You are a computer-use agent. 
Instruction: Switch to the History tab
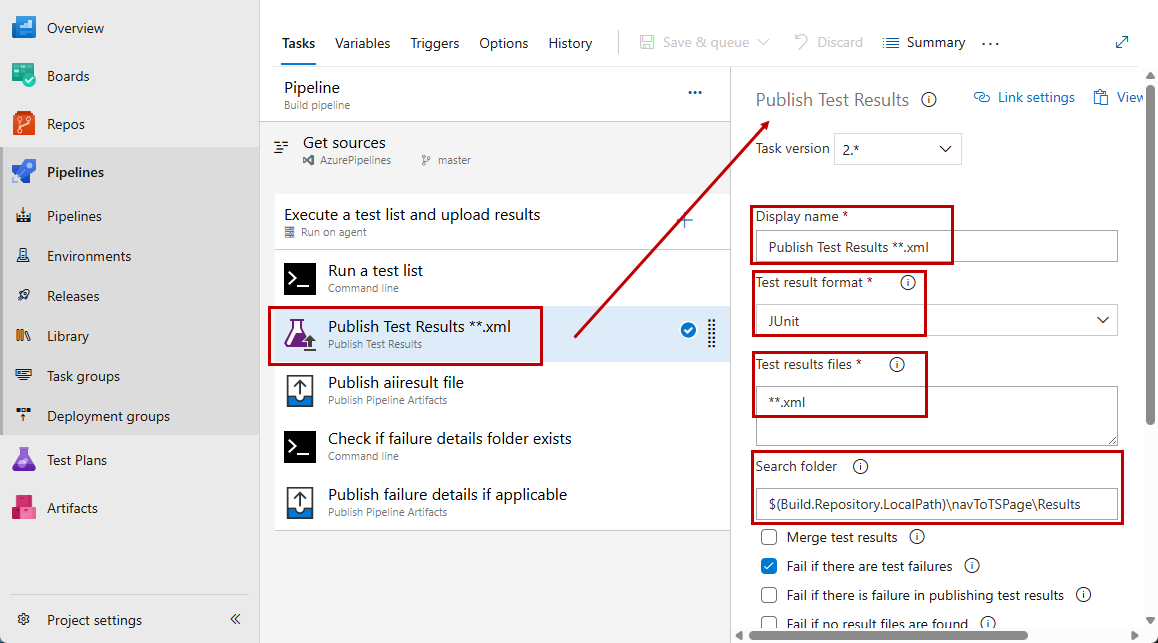point(570,43)
